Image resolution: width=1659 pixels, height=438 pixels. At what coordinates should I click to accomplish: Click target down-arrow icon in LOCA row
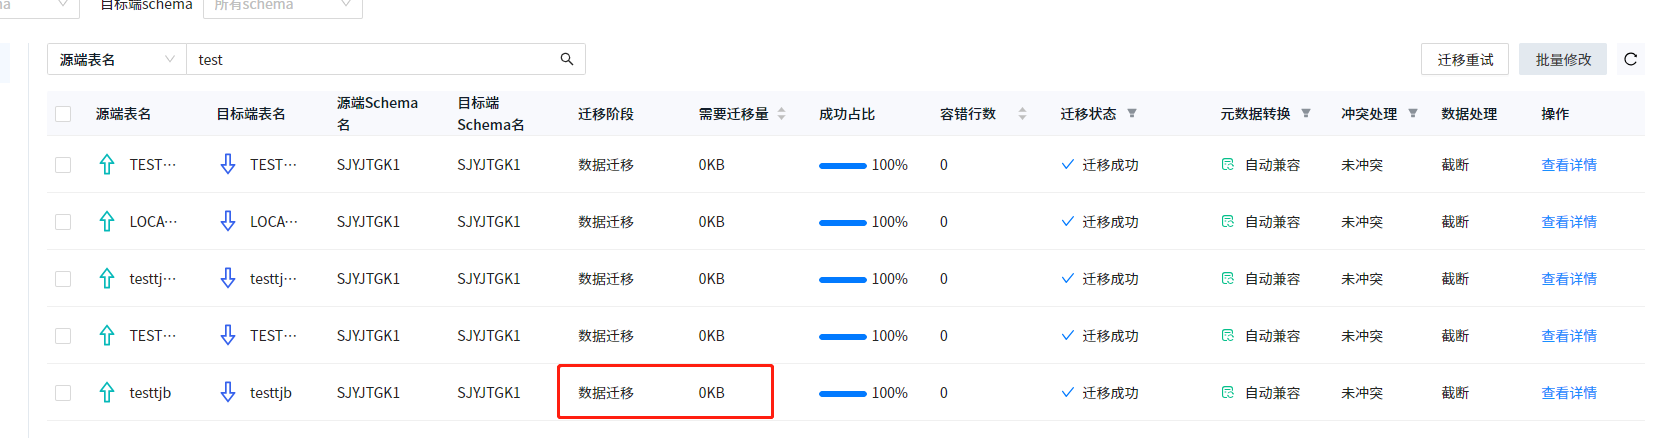tap(228, 221)
